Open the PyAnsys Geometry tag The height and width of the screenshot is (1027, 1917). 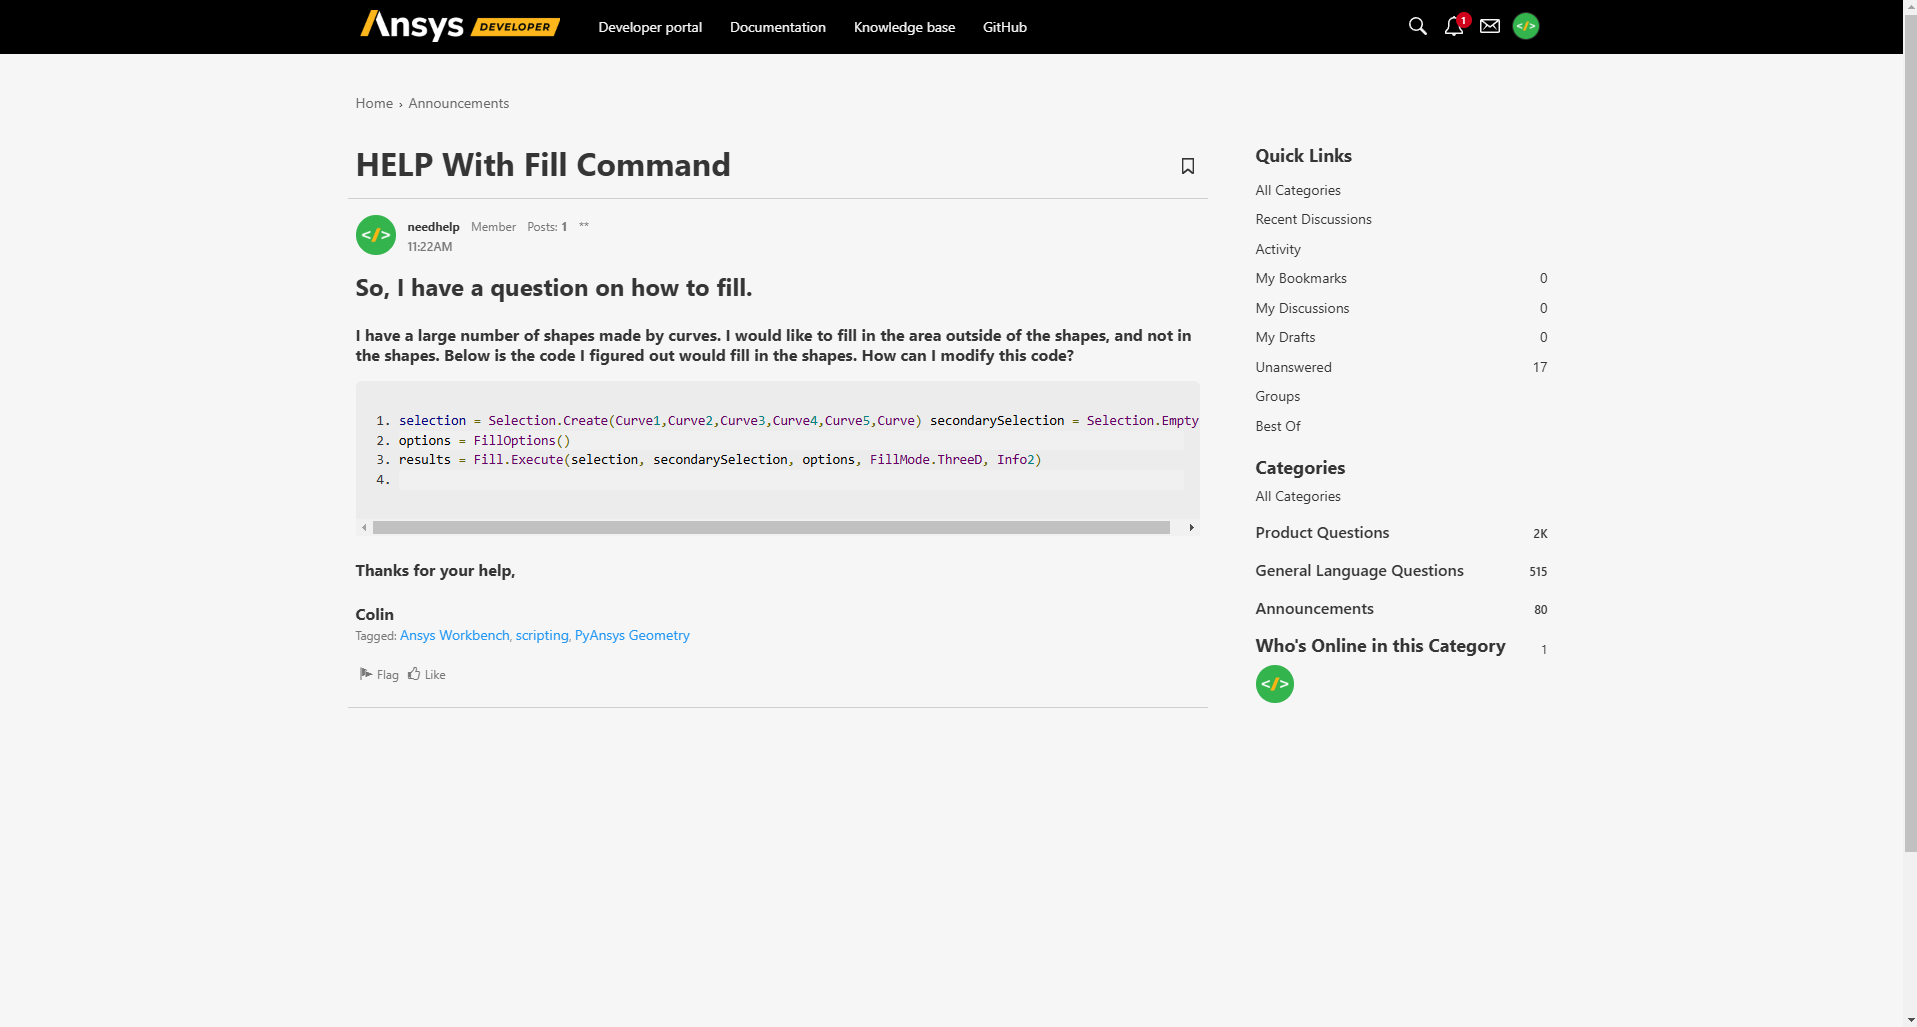point(632,636)
